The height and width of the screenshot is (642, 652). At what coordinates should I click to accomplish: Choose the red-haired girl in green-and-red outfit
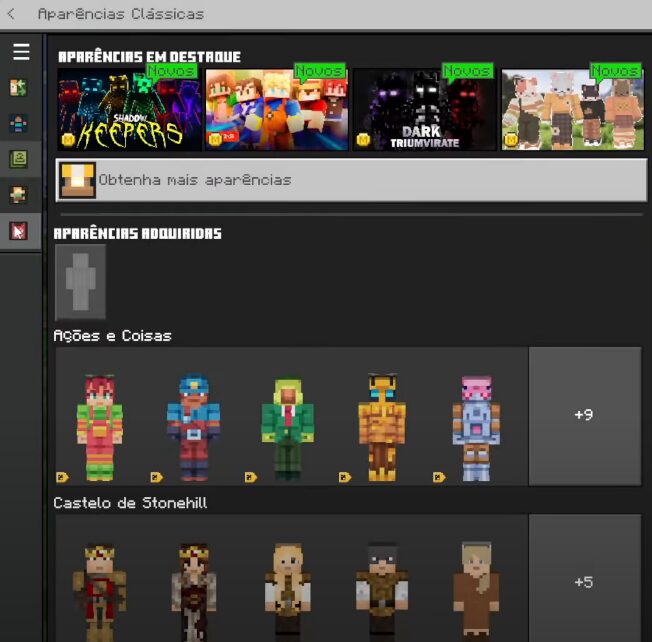(99, 427)
